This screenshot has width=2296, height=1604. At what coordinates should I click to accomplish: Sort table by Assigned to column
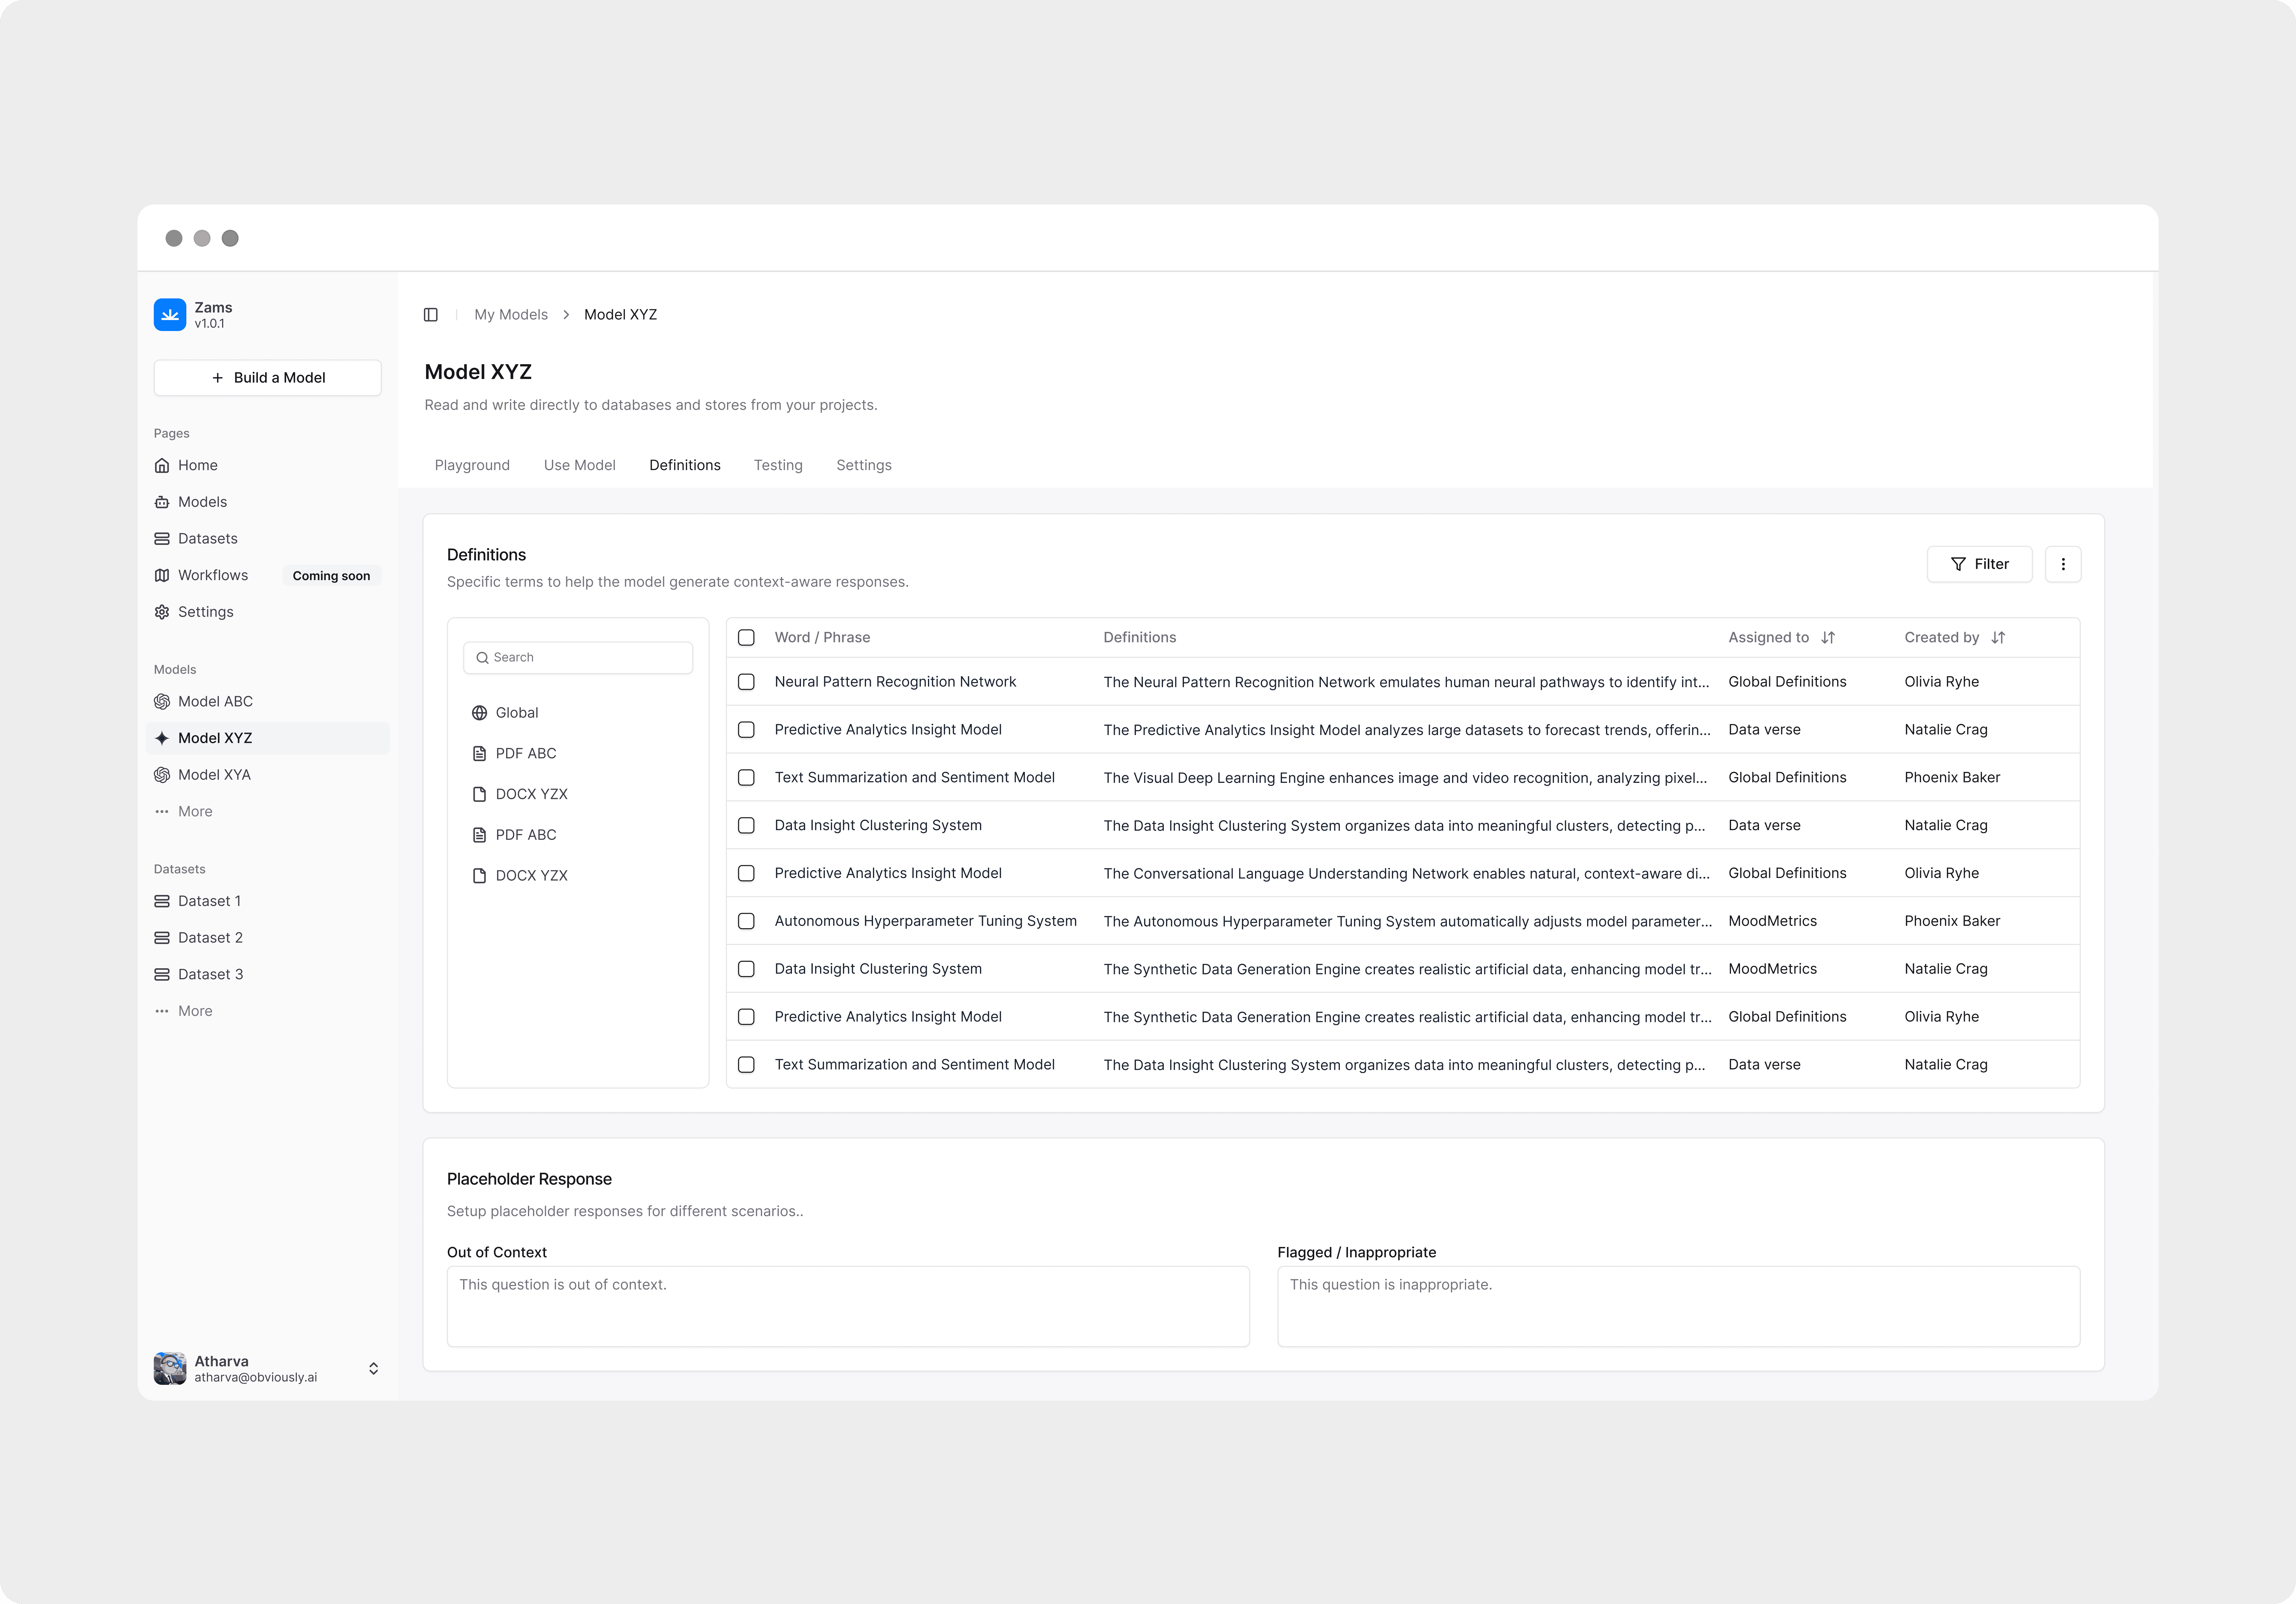(x=1828, y=637)
